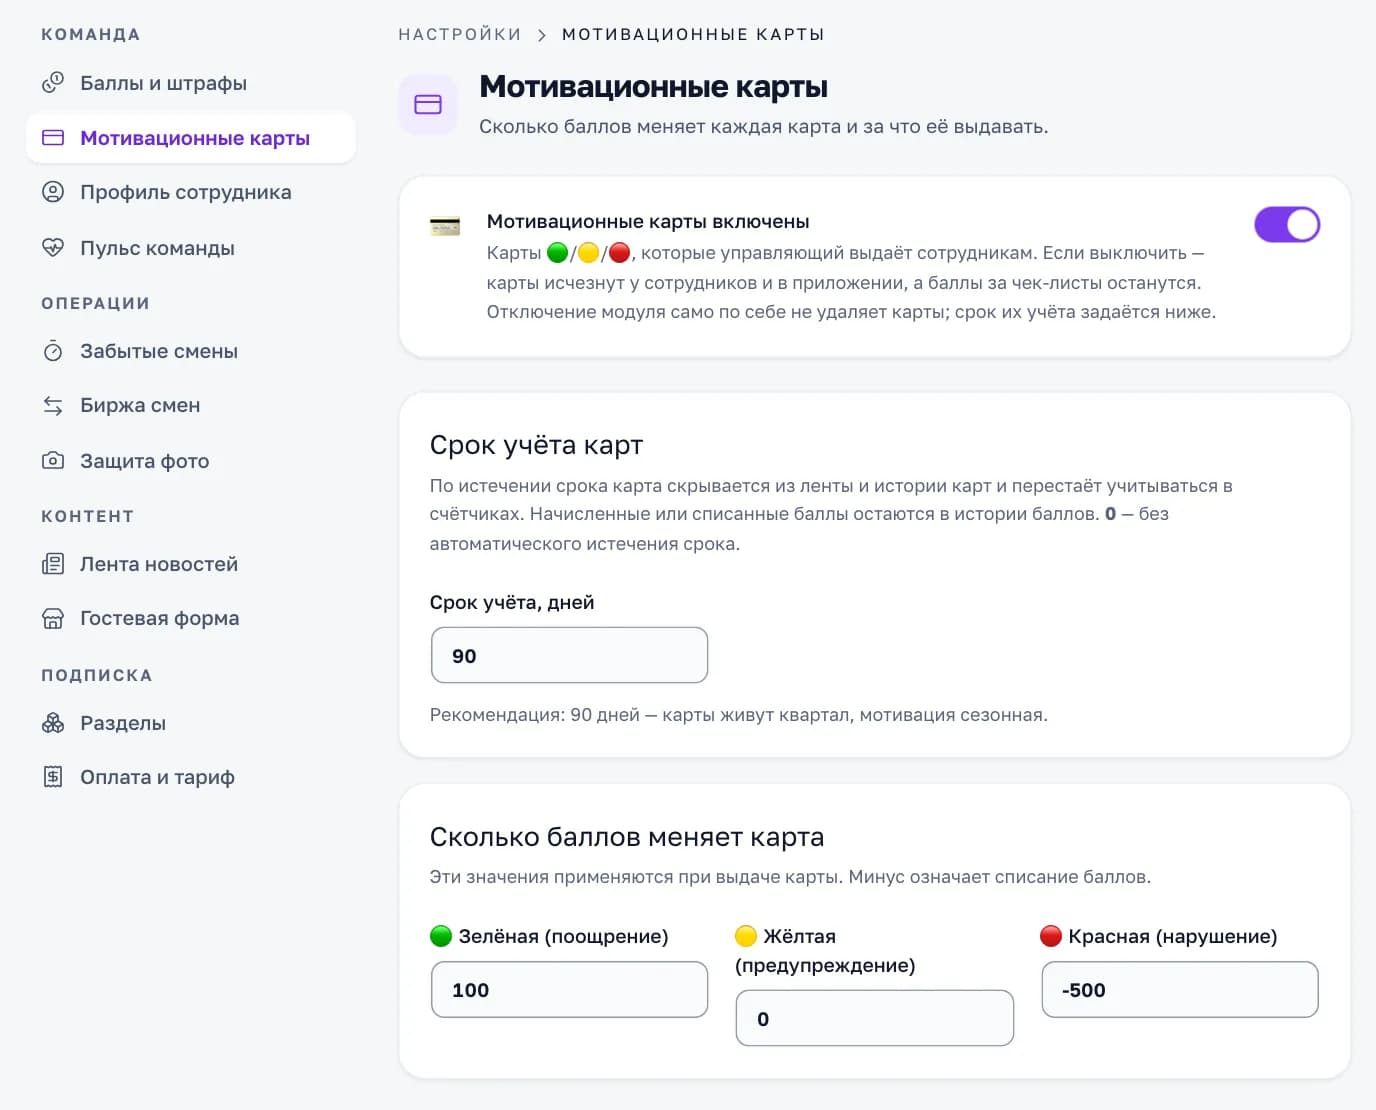Click the heart pulse icon of Пульс команды
1376x1110 pixels.
53,248
